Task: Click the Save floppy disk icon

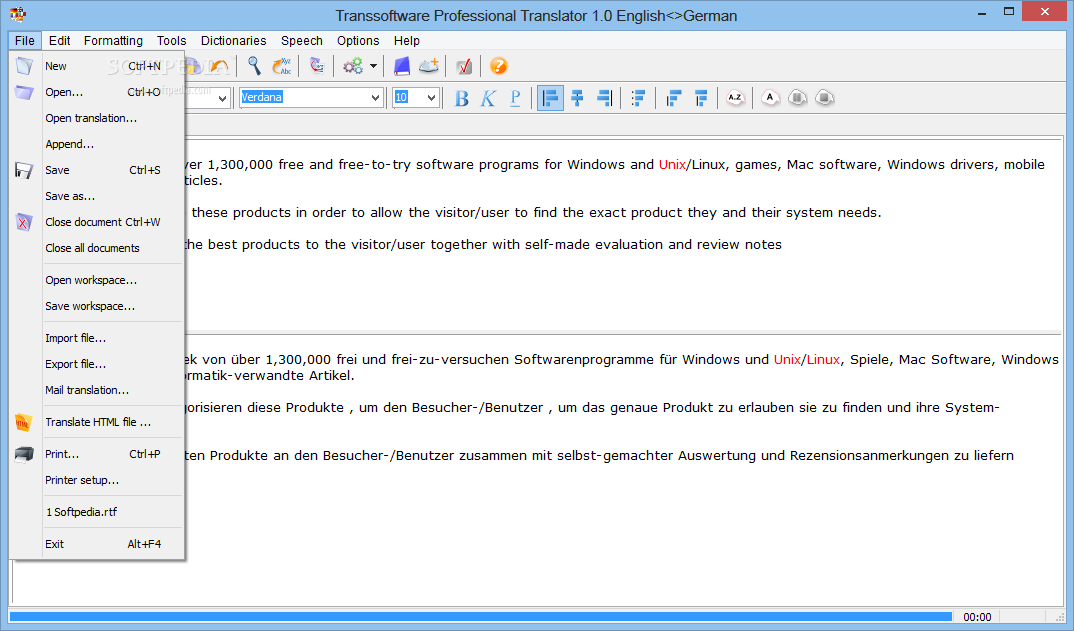Action: (x=24, y=170)
